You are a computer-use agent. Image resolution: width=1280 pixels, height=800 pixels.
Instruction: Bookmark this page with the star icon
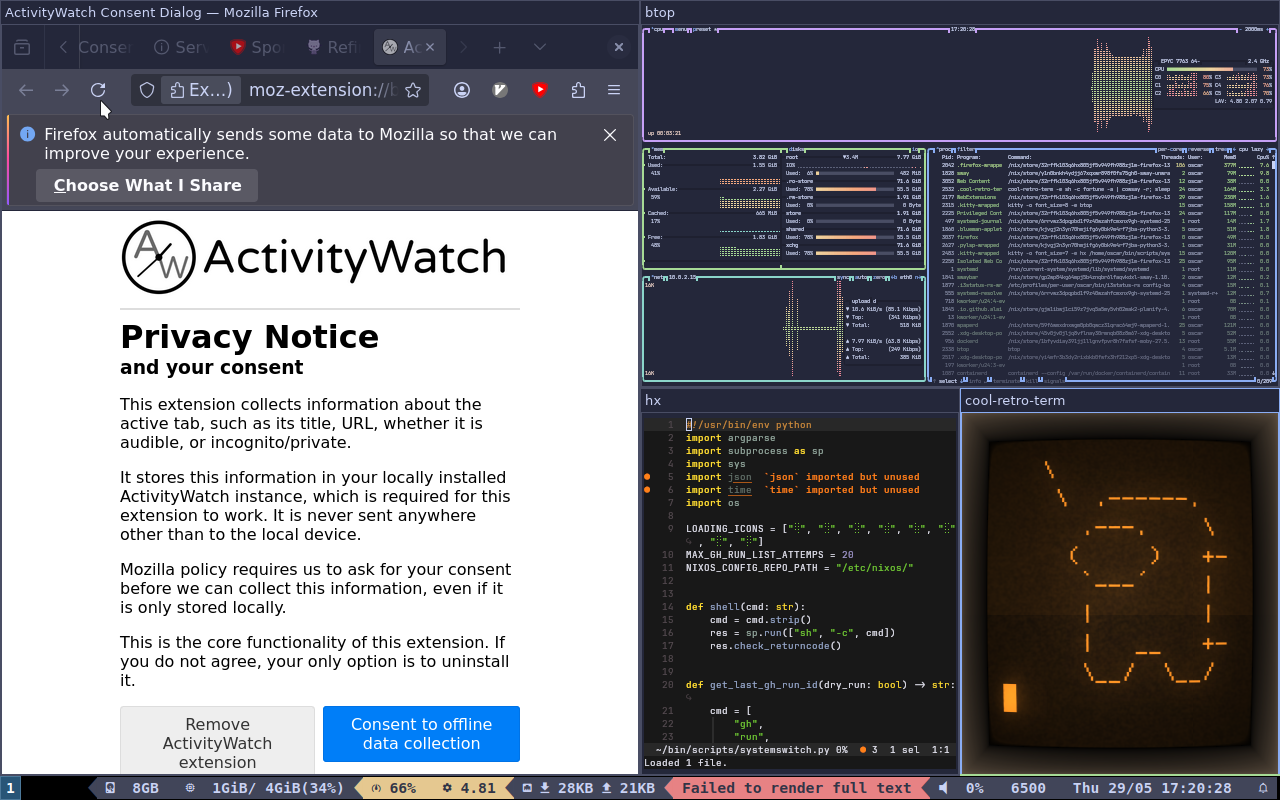[x=412, y=90]
